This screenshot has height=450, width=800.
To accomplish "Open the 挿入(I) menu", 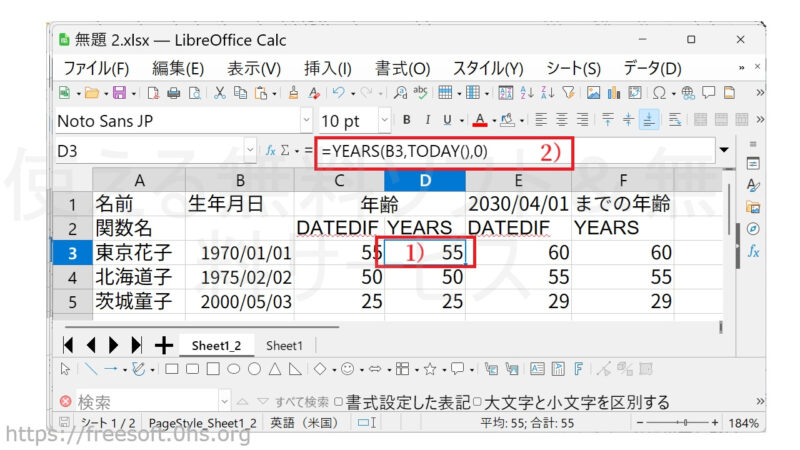I will click(x=327, y=68).
